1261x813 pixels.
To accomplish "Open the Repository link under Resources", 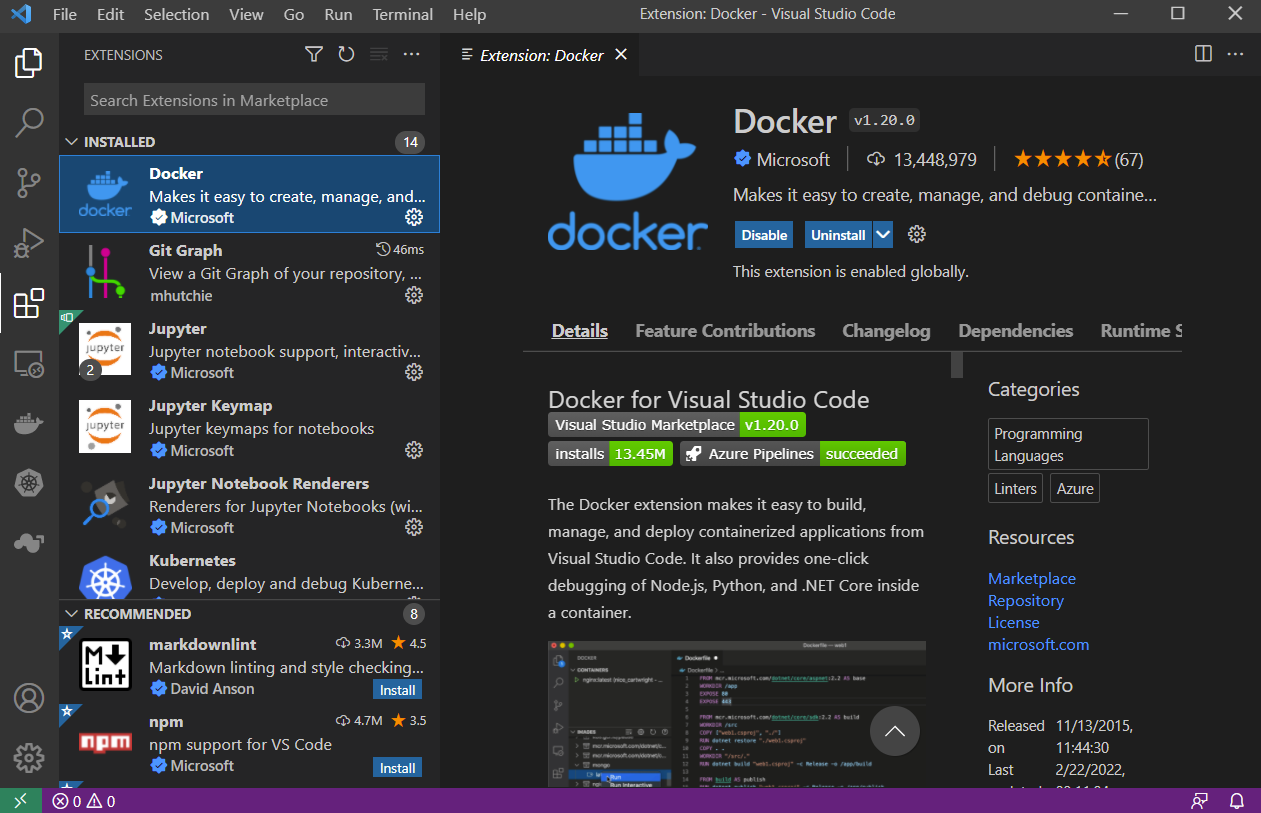I will click(x=1025, y=600).
